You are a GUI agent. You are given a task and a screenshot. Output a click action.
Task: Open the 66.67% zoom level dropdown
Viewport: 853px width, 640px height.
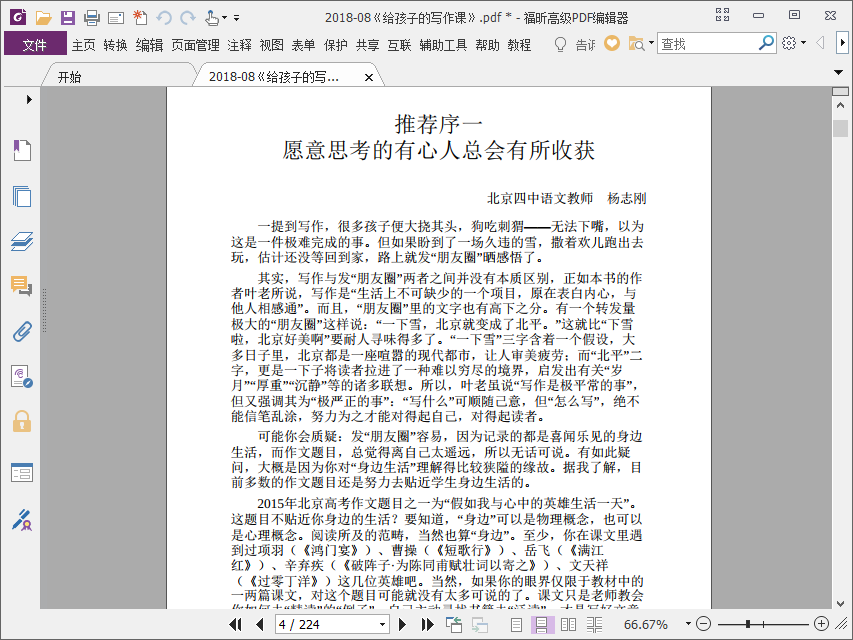[x=688, y=624]
